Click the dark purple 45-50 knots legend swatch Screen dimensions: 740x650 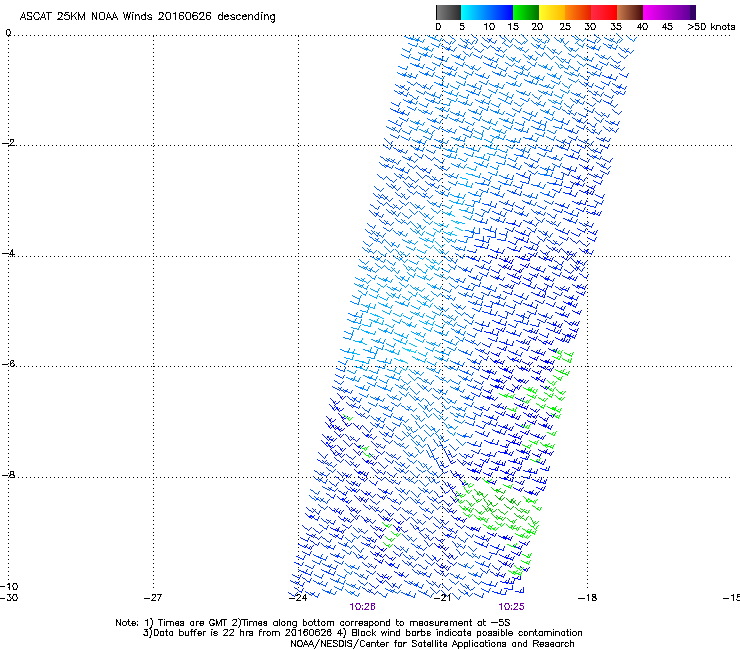[x=682, y=12]
